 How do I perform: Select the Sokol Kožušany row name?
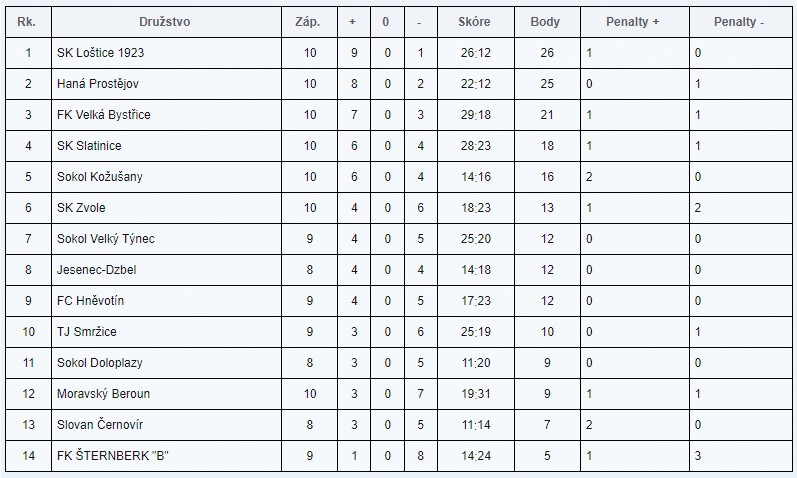click(100, 176)
